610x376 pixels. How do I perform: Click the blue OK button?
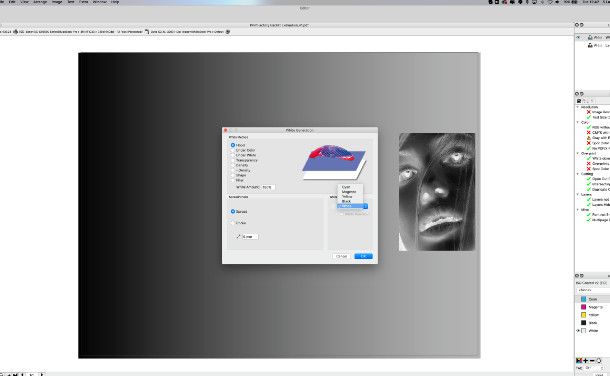[363, 256]
